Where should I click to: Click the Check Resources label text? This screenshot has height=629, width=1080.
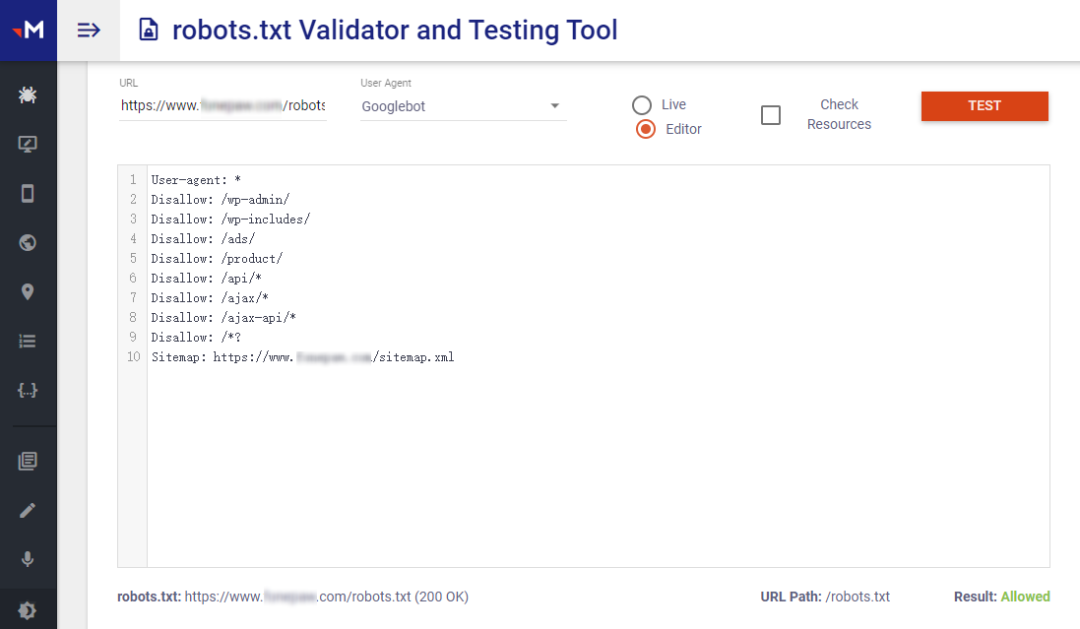[839, 114]
